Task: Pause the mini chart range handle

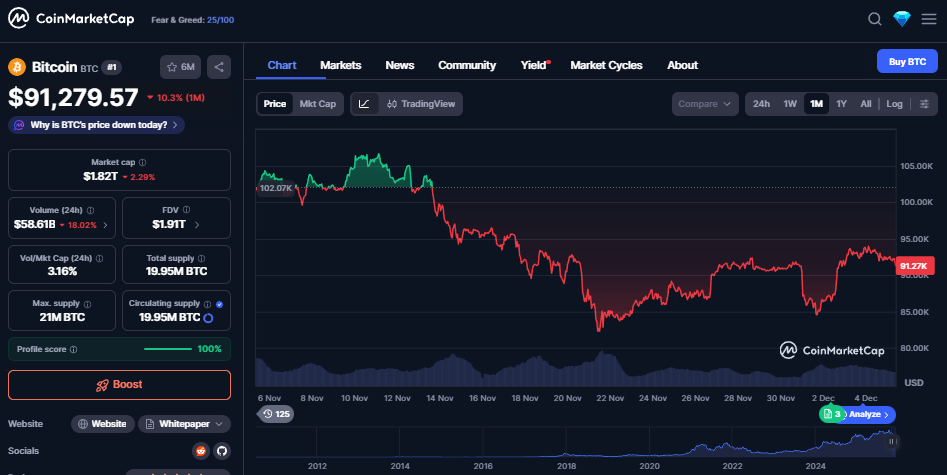Action: point(891,442)
